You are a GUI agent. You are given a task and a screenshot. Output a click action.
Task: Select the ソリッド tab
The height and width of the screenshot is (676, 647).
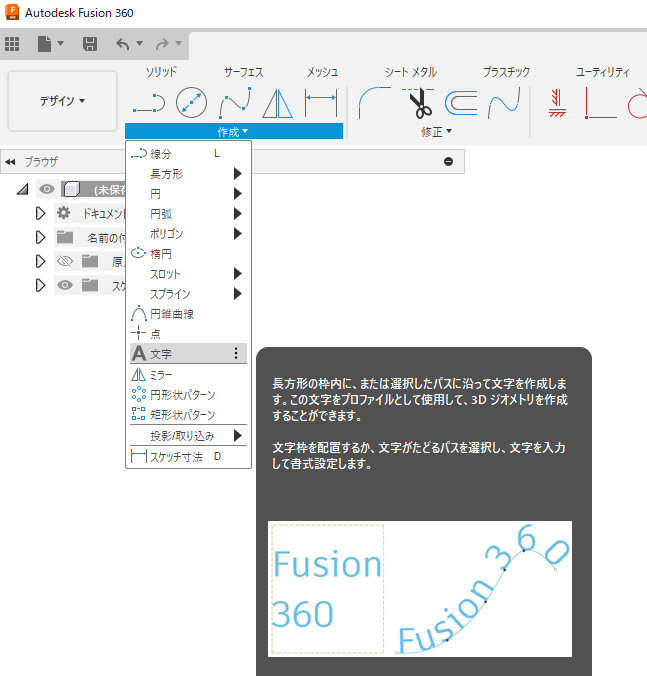(x=161, y=72)
